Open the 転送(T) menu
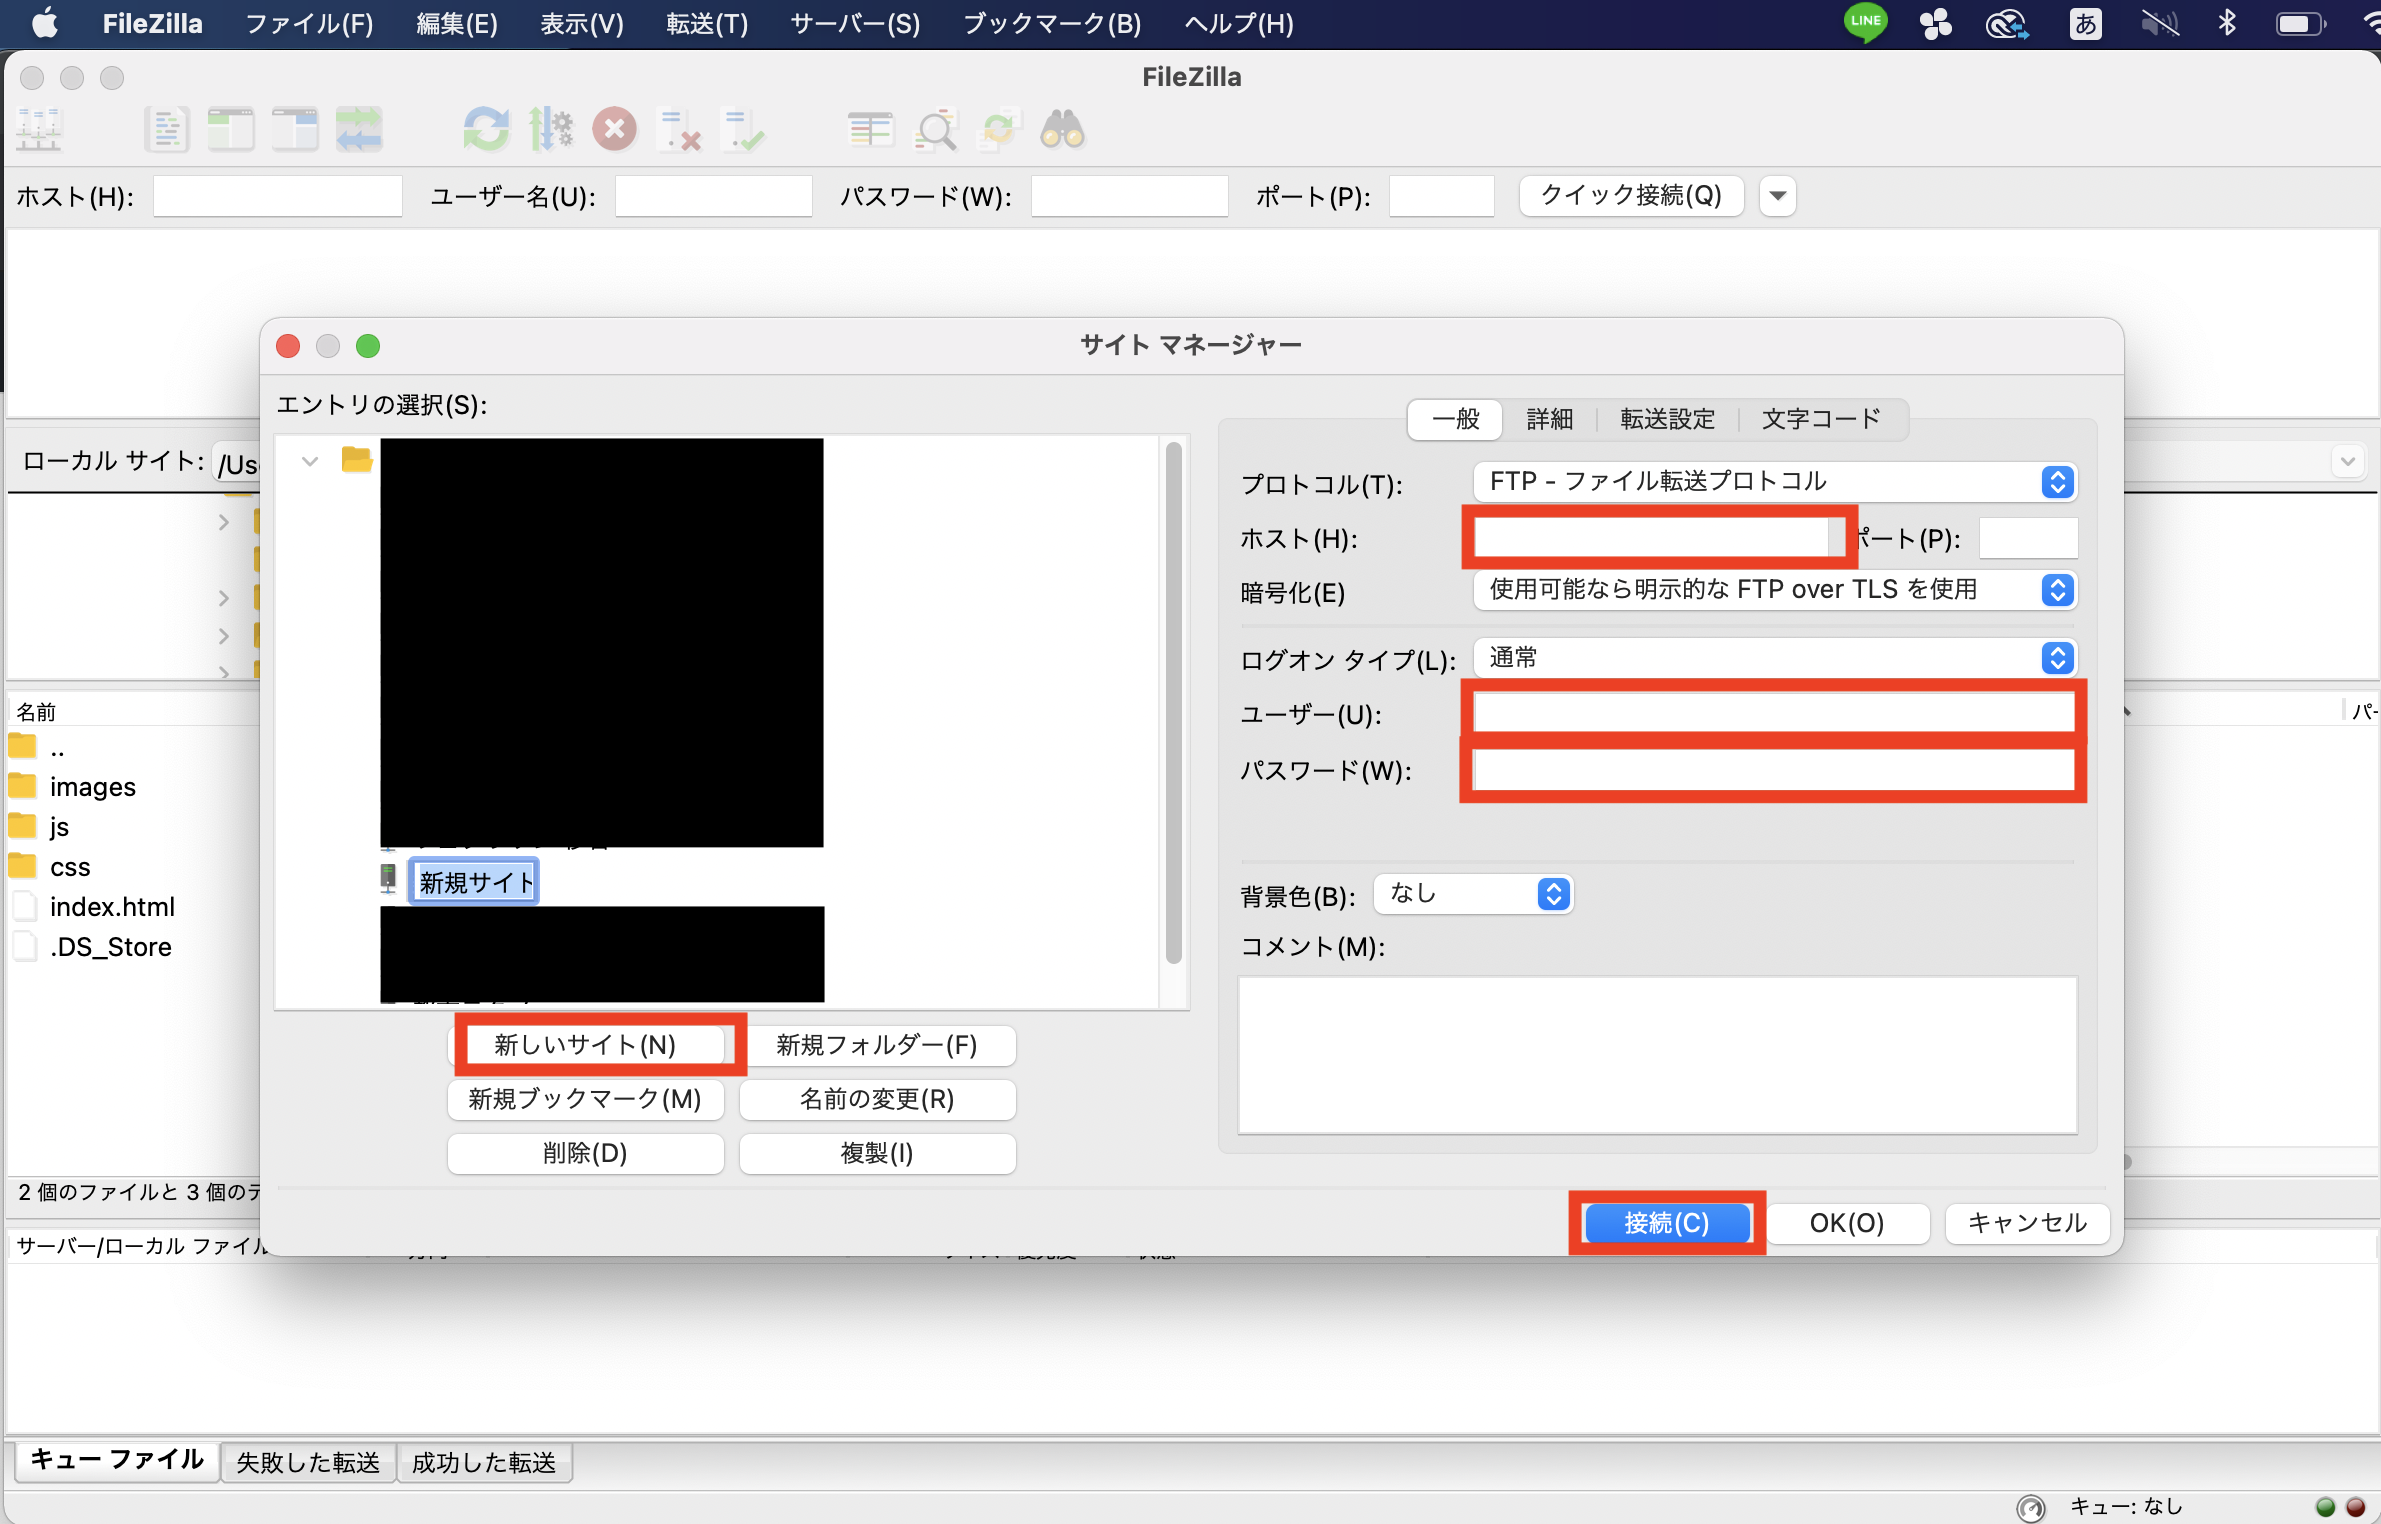 (x=707, y=23)
